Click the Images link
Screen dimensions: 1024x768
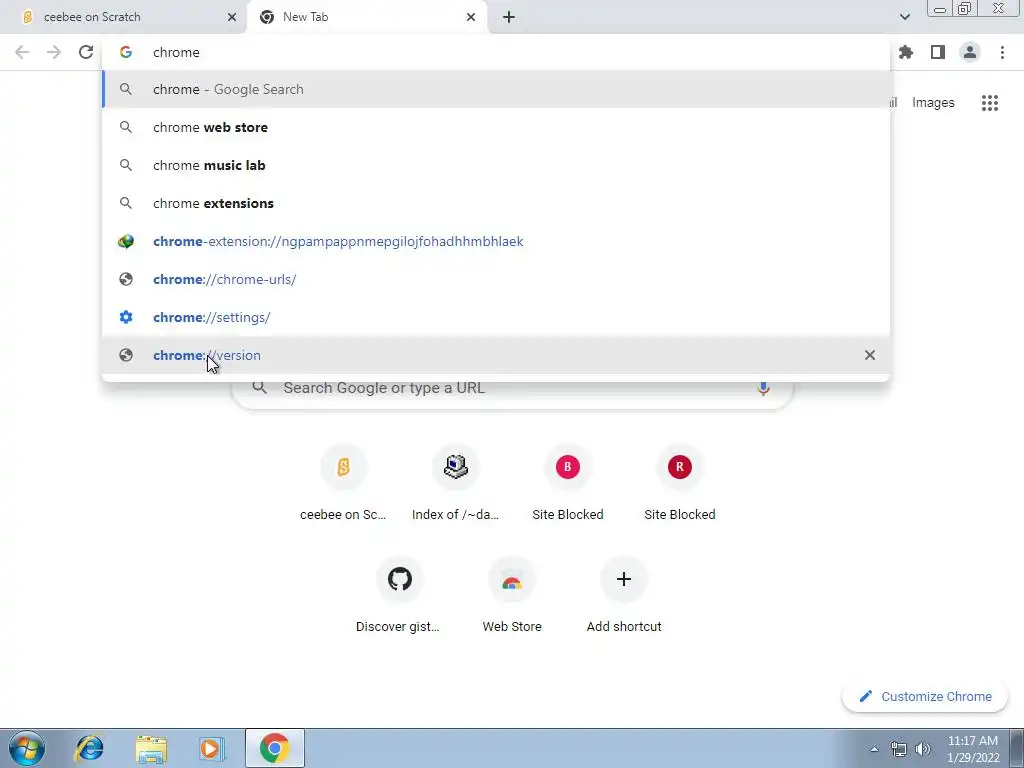coord(933,103)
